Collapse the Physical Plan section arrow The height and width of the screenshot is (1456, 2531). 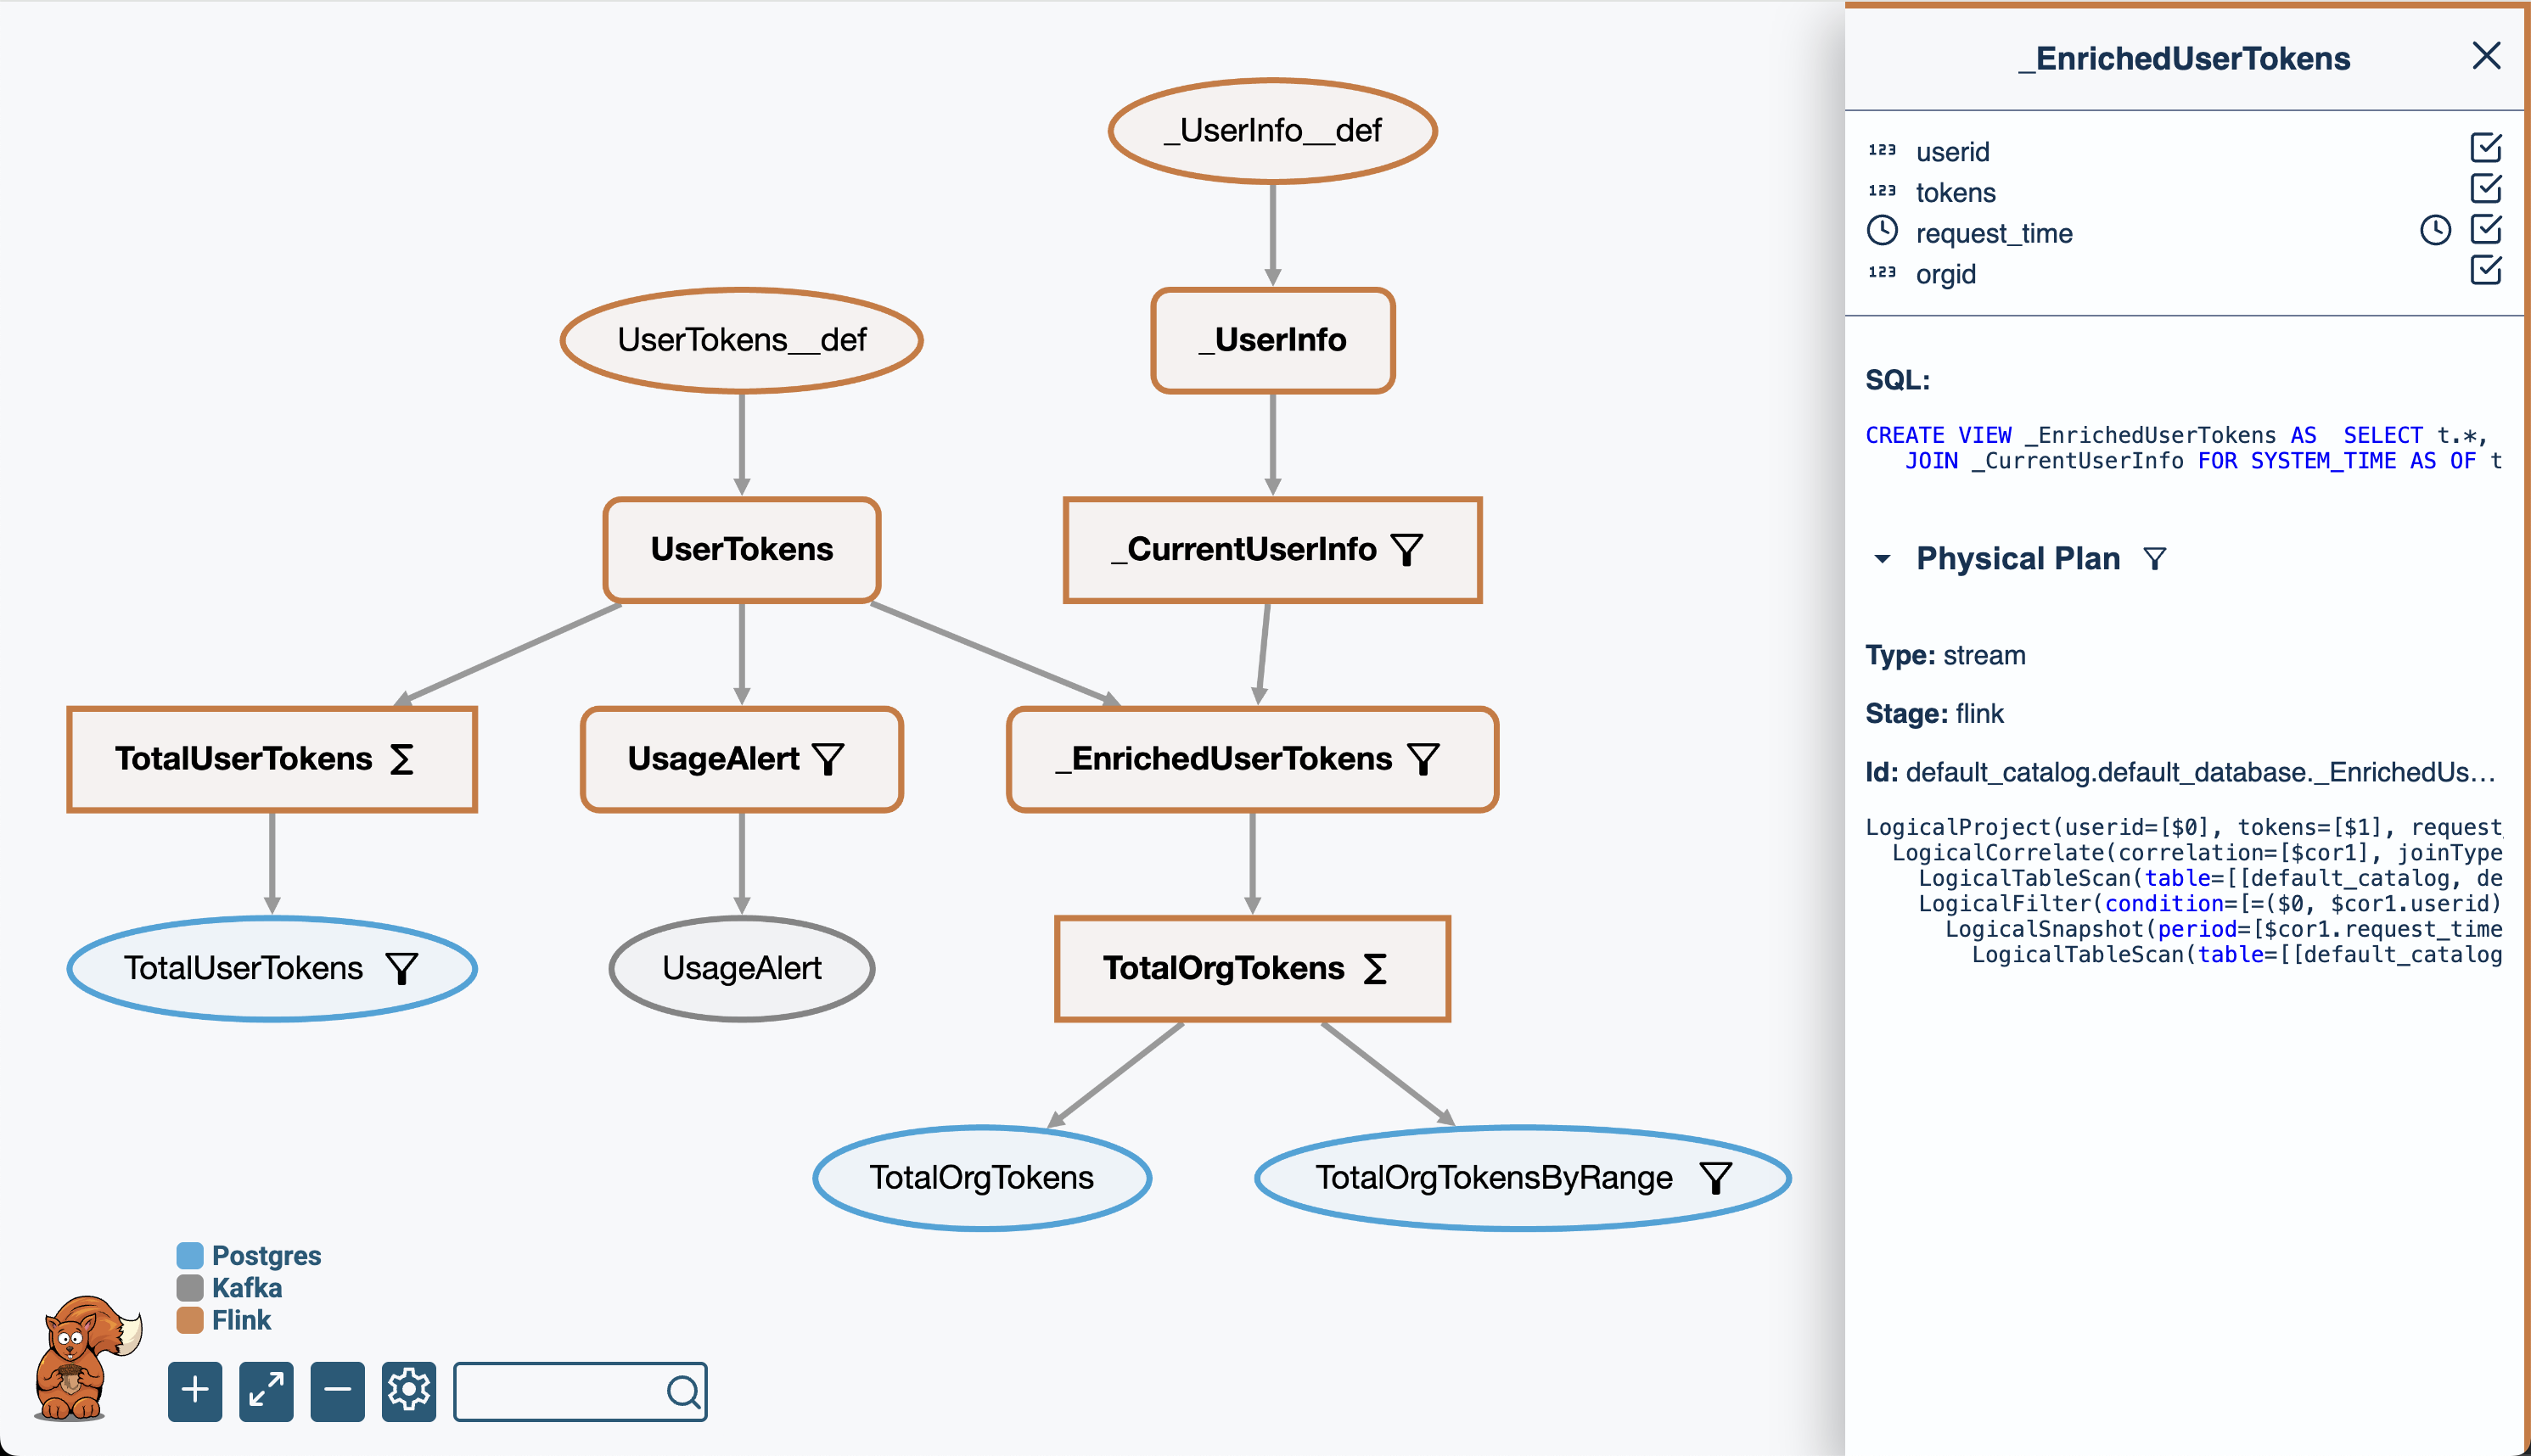coord(1882,559)
